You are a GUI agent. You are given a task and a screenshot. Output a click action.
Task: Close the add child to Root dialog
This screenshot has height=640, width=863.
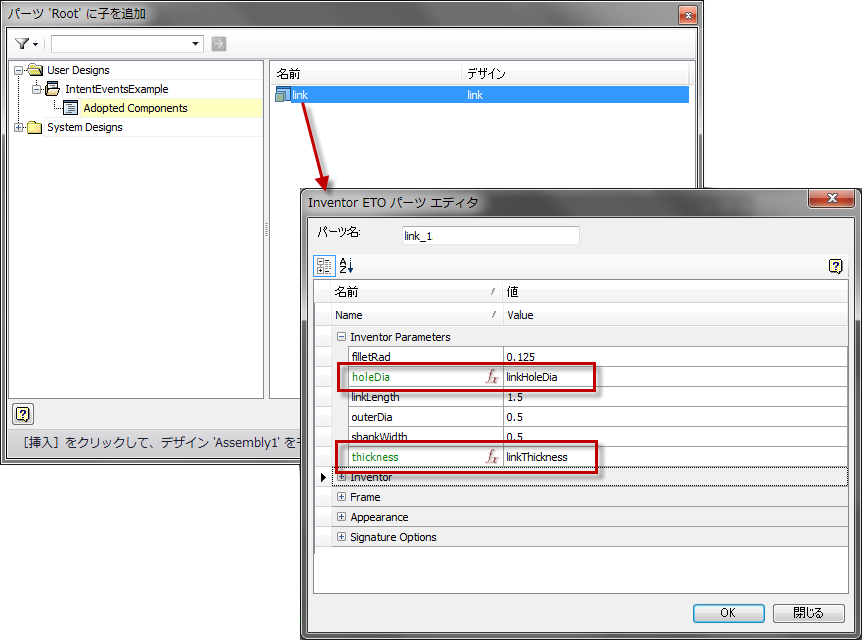click(x=688, y=15)
